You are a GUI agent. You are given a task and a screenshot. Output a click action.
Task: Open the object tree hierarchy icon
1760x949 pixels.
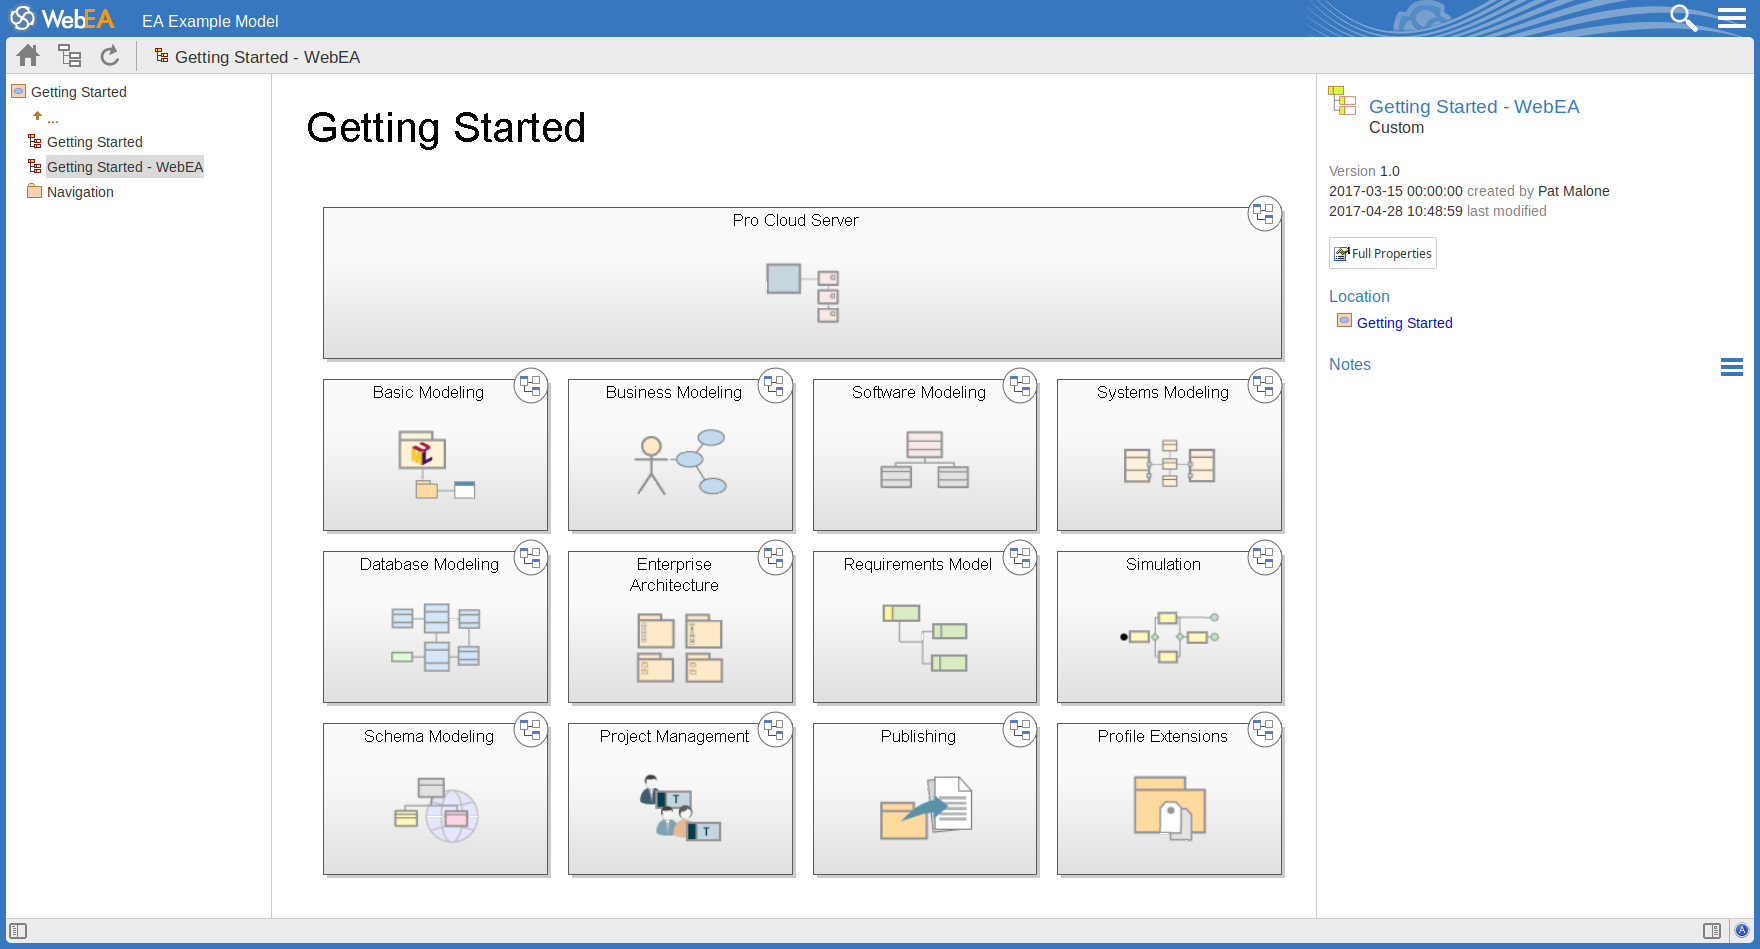[x=69, y=56]
